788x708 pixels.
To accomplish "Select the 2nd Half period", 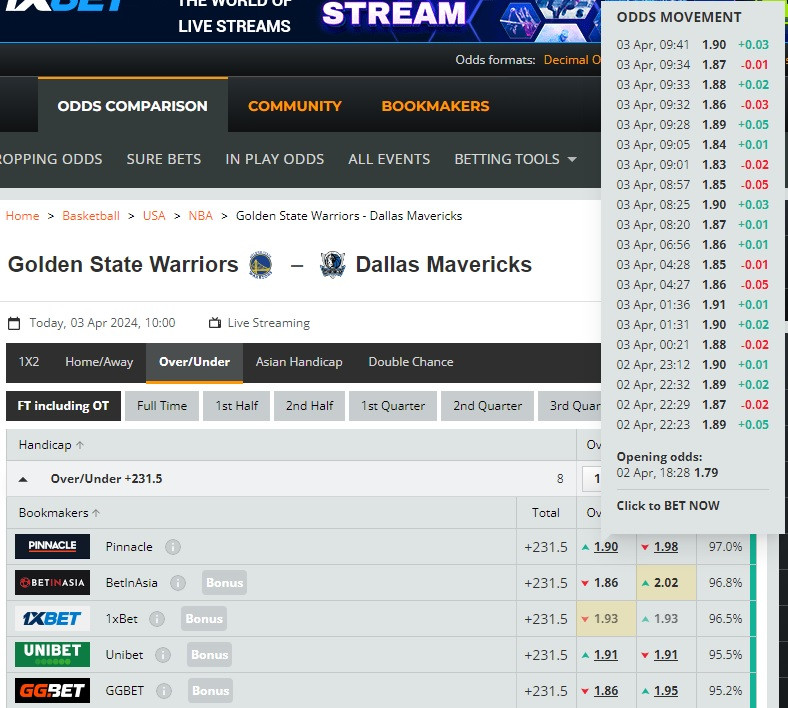I will coord(310,406).
